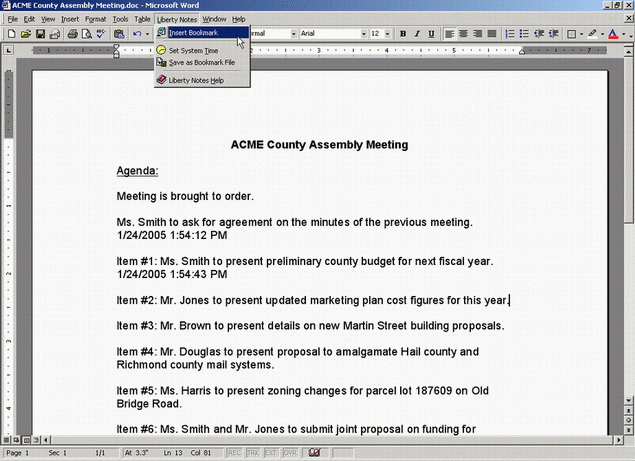Screen dimensions: 635x461
Task: Open the Tools menu
Action: (x=120, y=19)
